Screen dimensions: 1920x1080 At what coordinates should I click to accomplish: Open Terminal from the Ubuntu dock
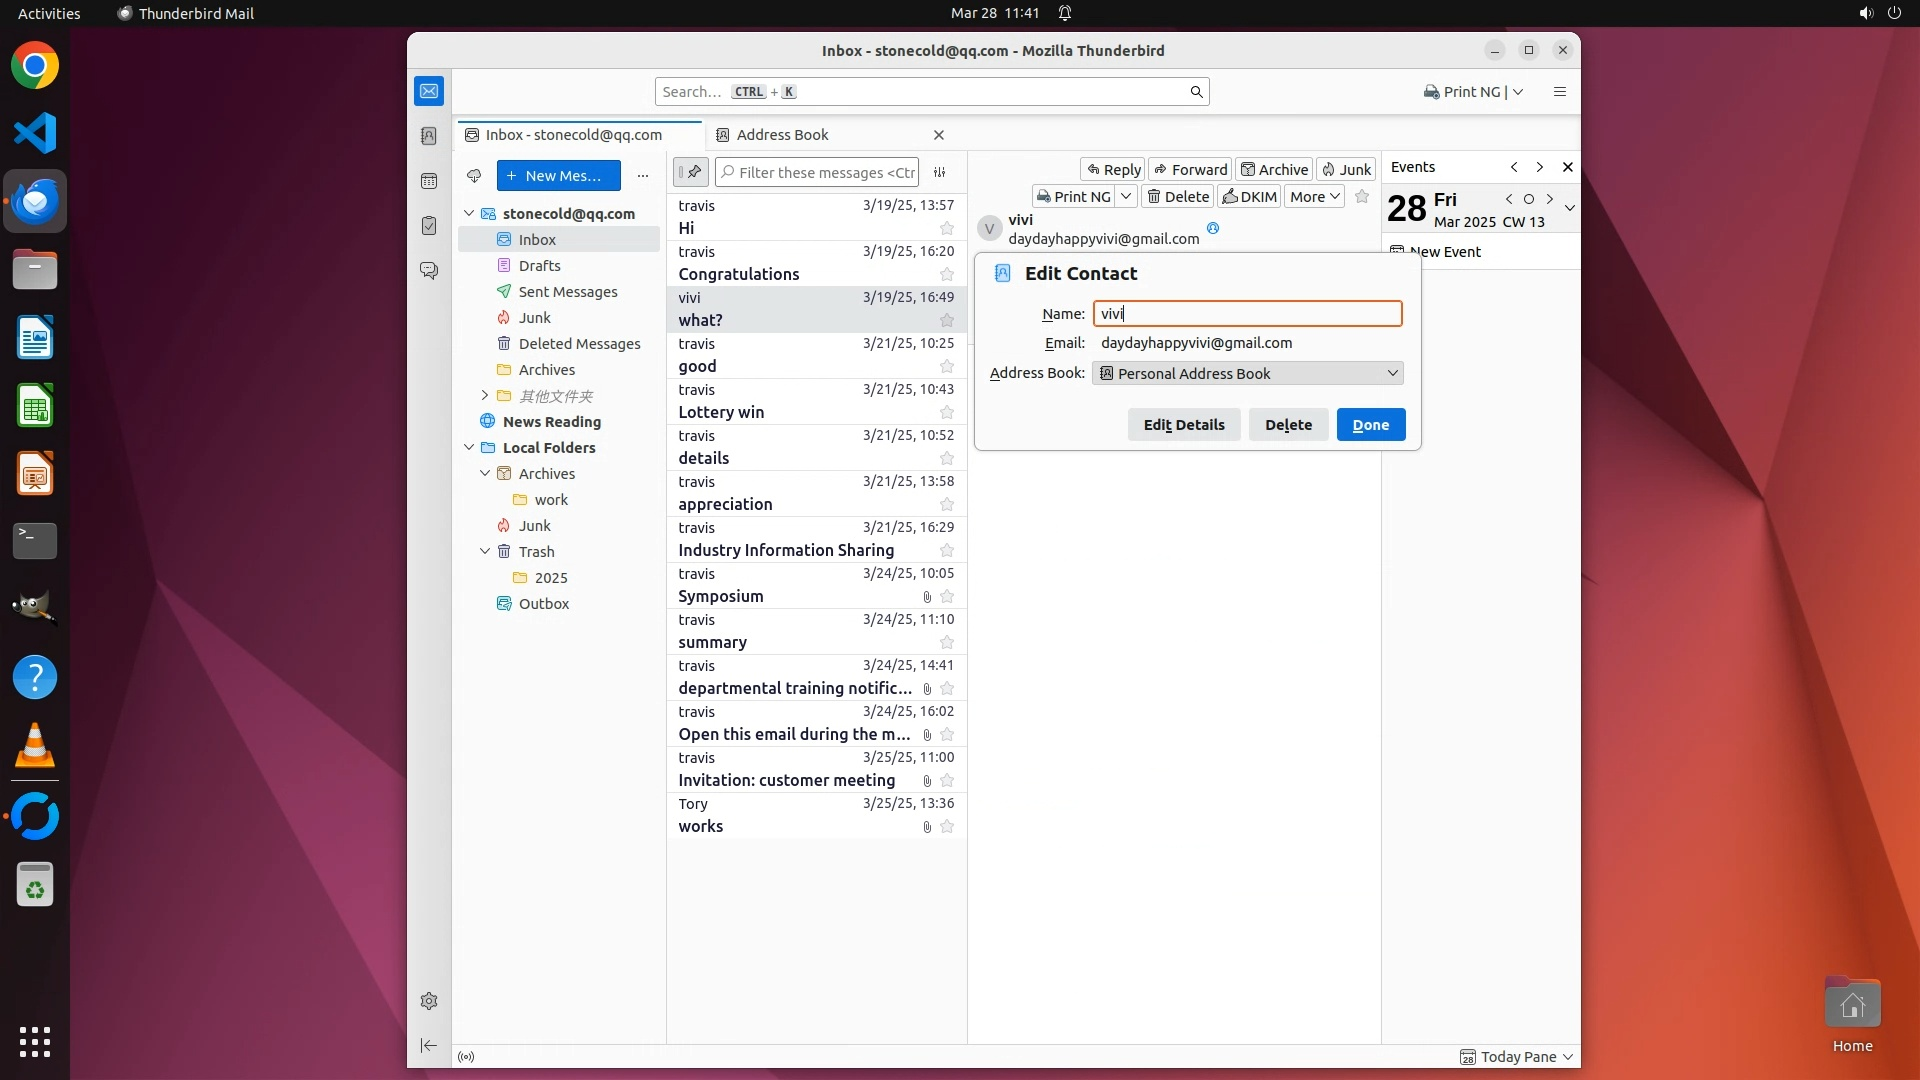[x=35, y=541]
